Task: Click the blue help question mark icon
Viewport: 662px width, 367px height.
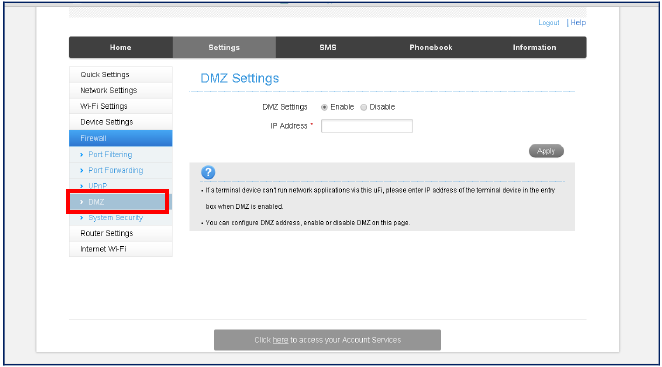Action: 208,172
